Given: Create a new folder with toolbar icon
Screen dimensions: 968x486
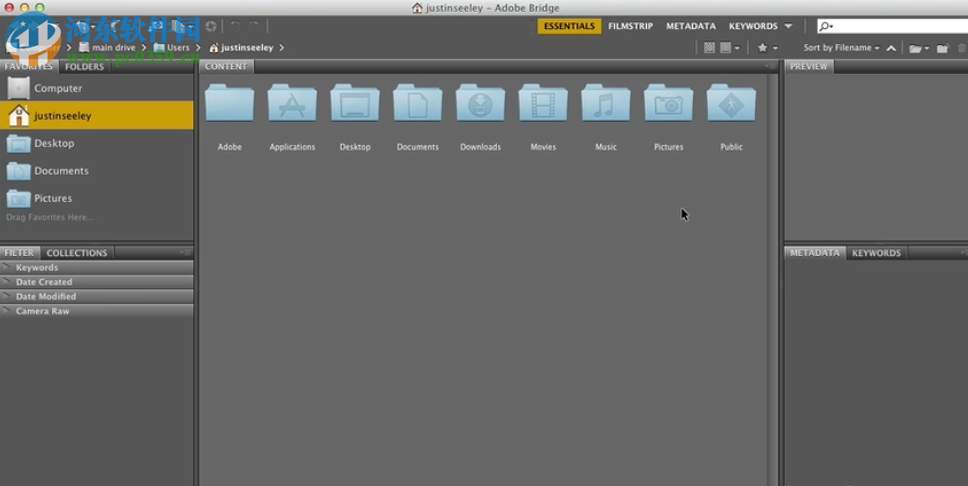Looking at the screenshot, I should [x=942, y=48].
